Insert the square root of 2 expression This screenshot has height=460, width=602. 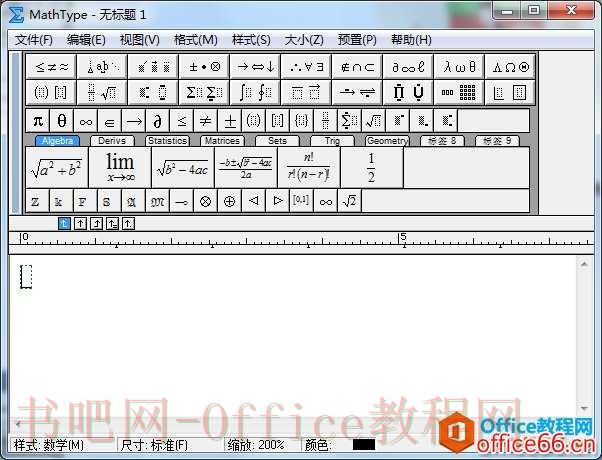(349, 201)
